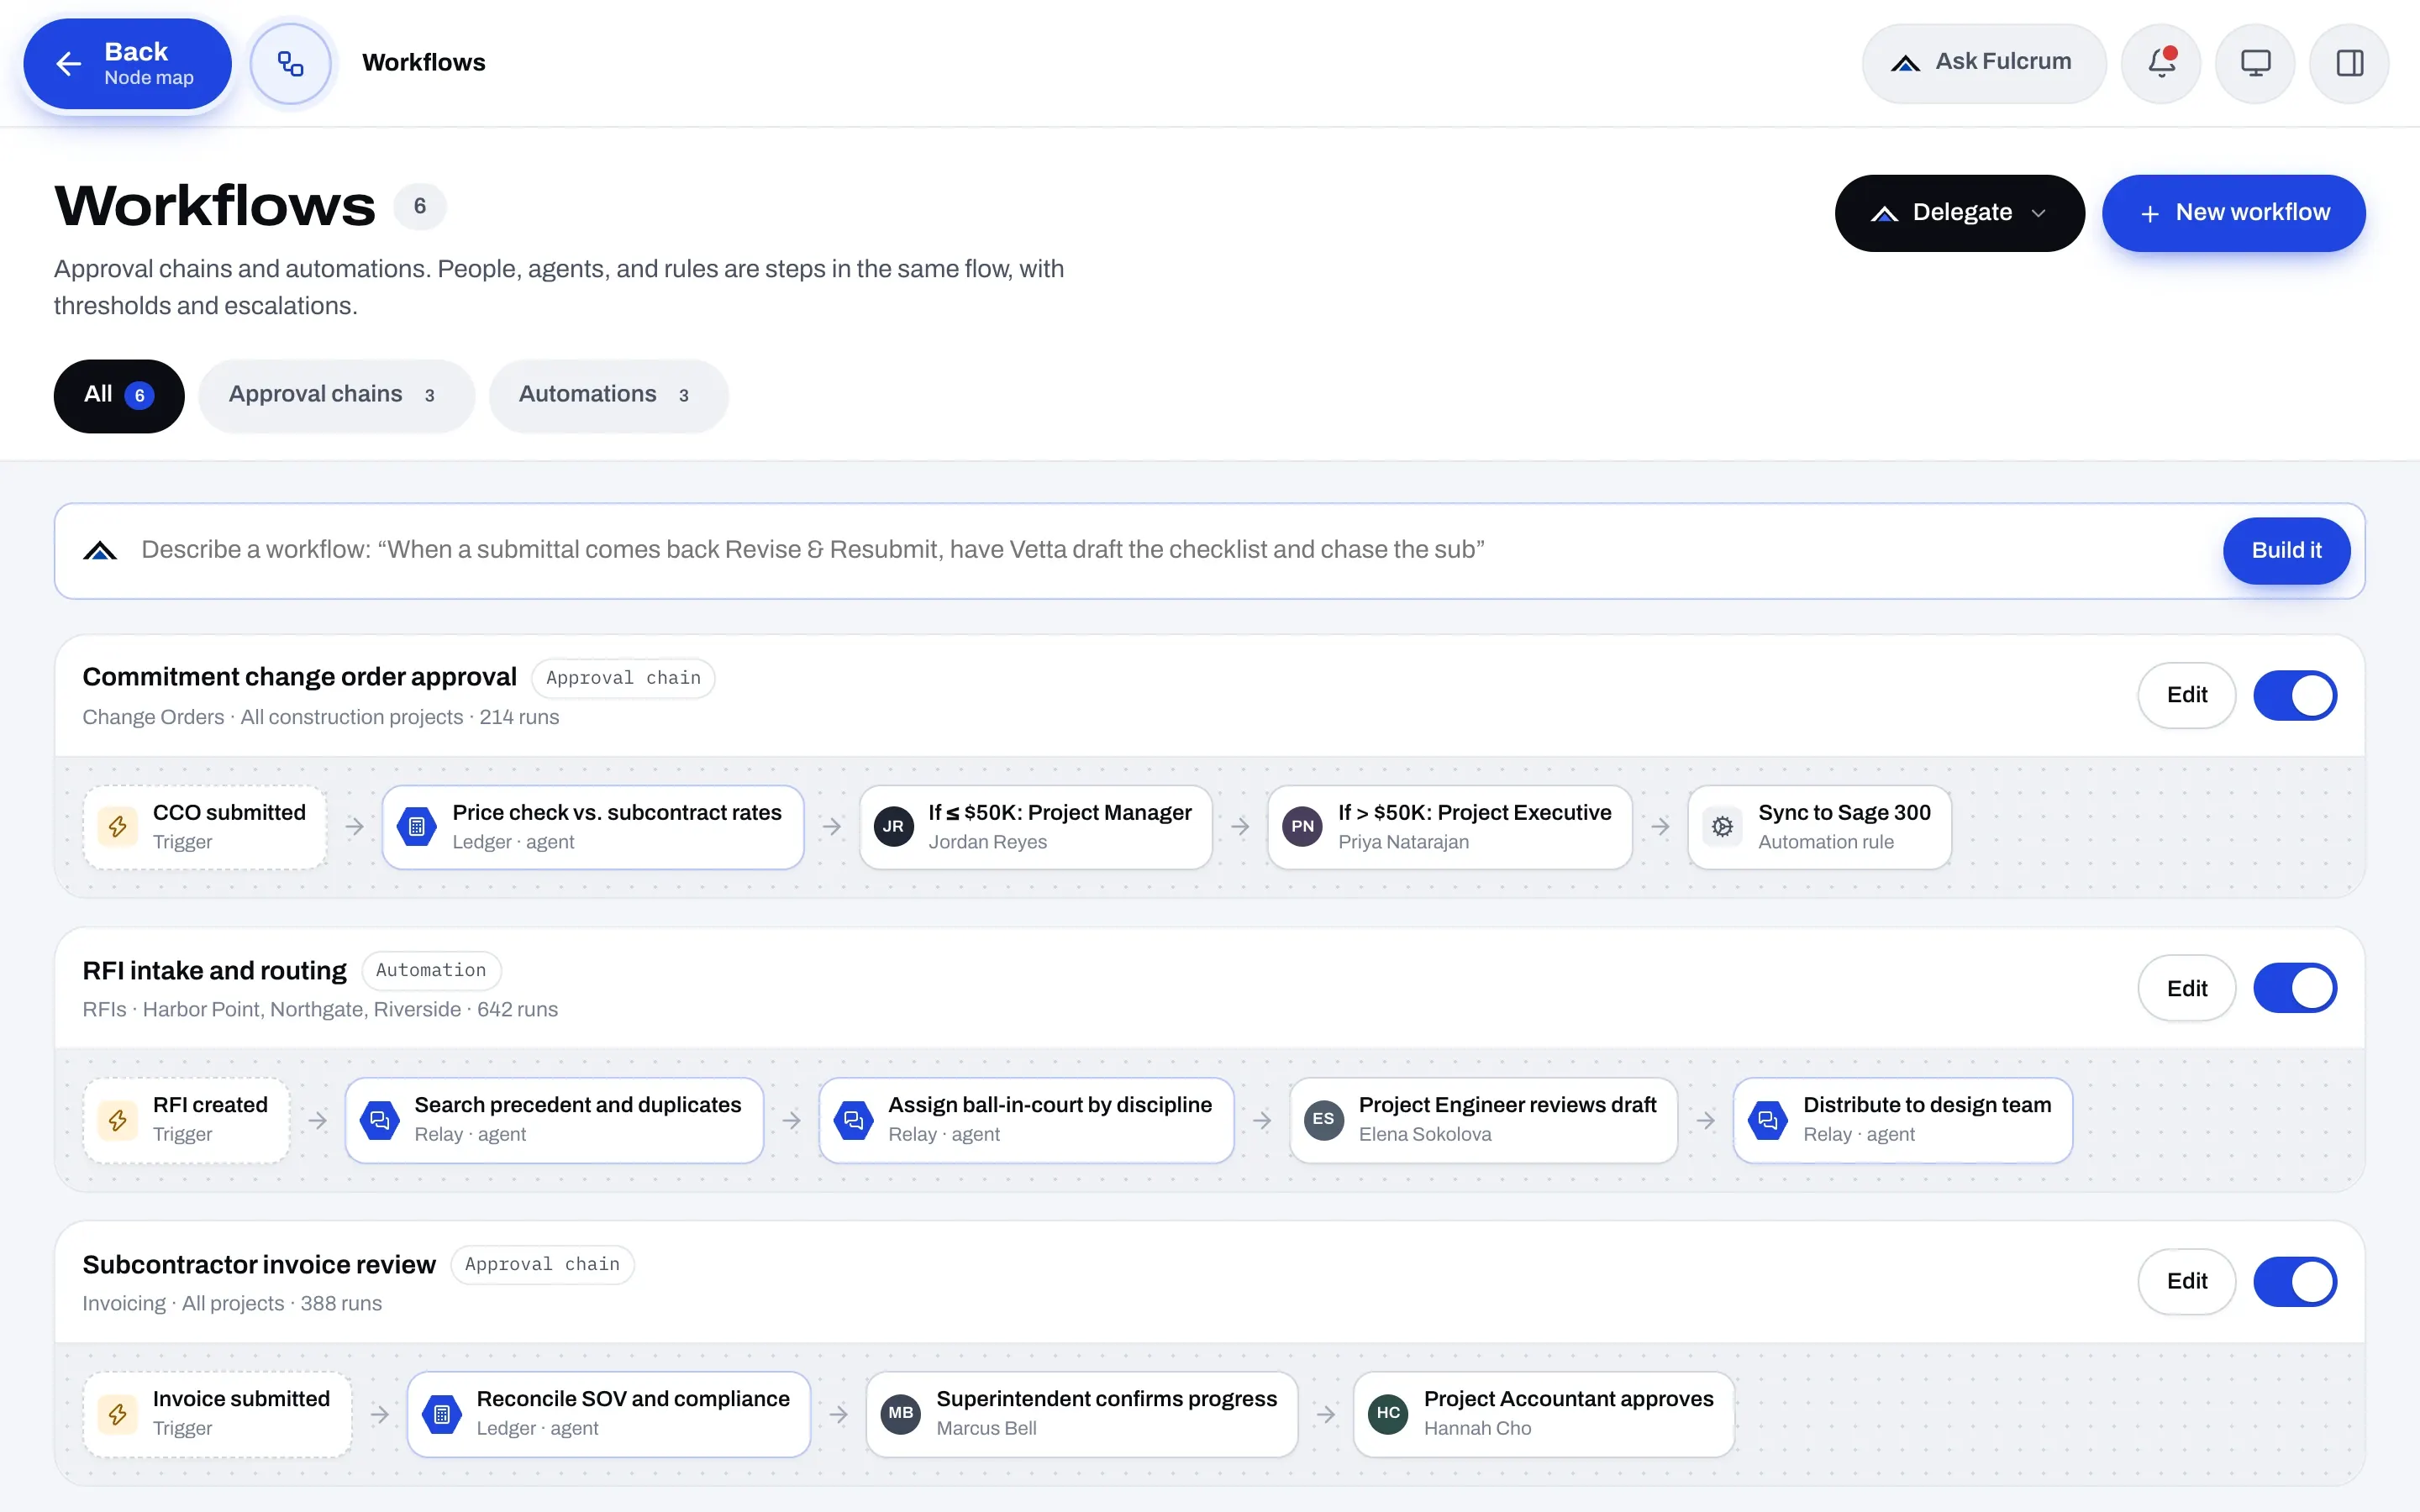2420x1512 pixels.
Task: Open Project Accountant approves step
Action: tap(1544, 1414)
